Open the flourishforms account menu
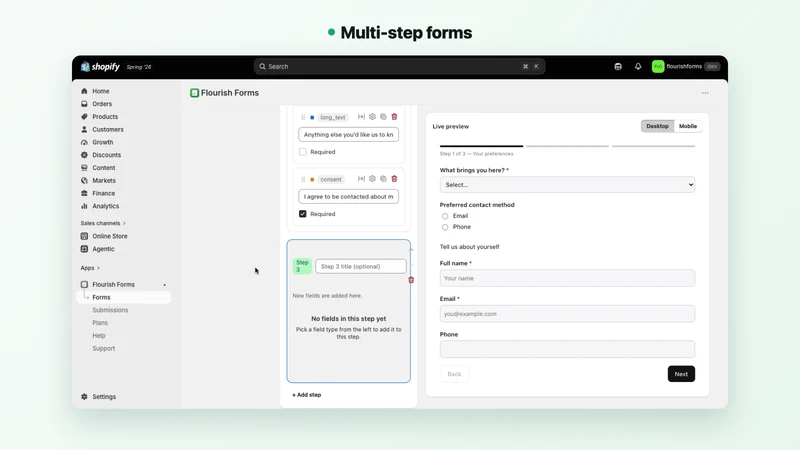Image resolution: width=800 pixels, height=450 pixels. (x=686, y=66)
